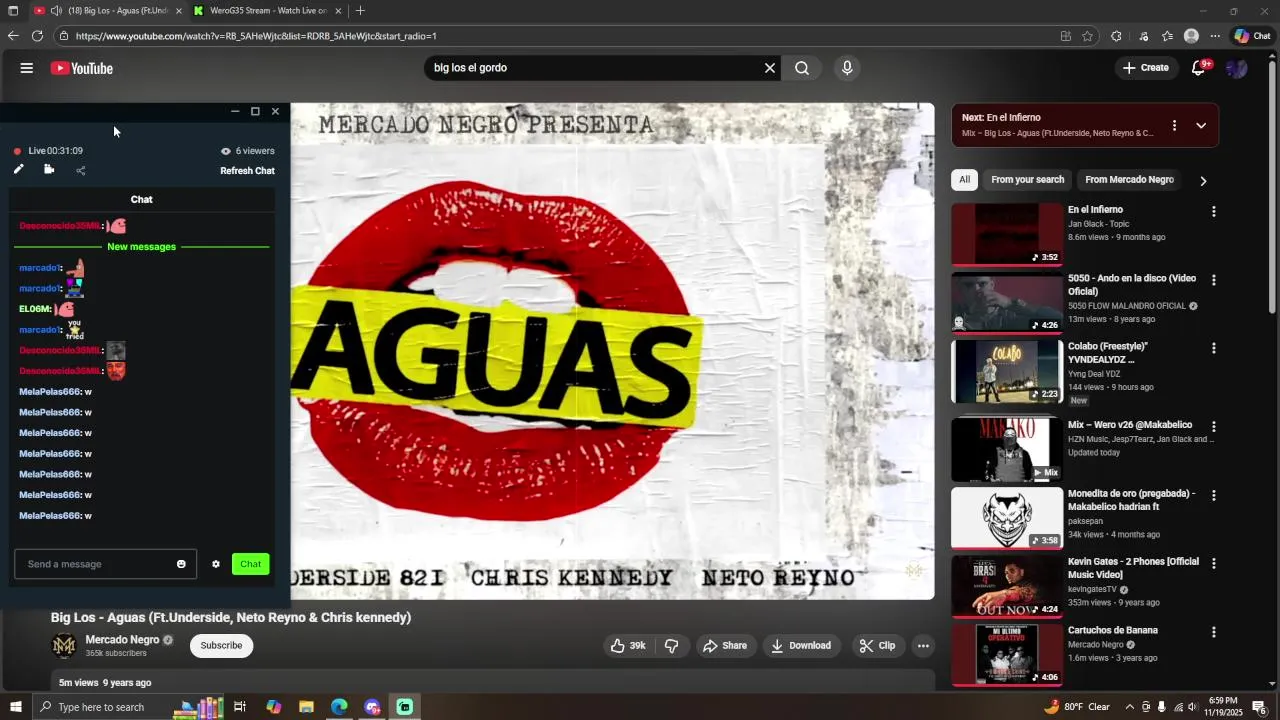The height and width of the screenshot is (720, 1280).
Task: Download the video
Action: [x=801, y=646]
